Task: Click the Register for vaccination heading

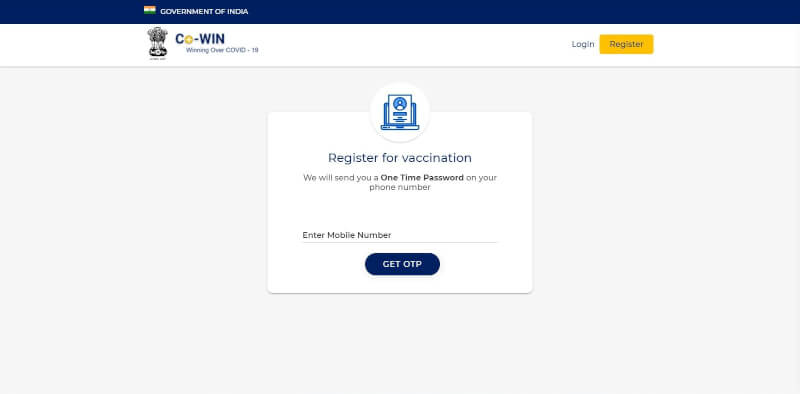Action: (x=400, y=158)
